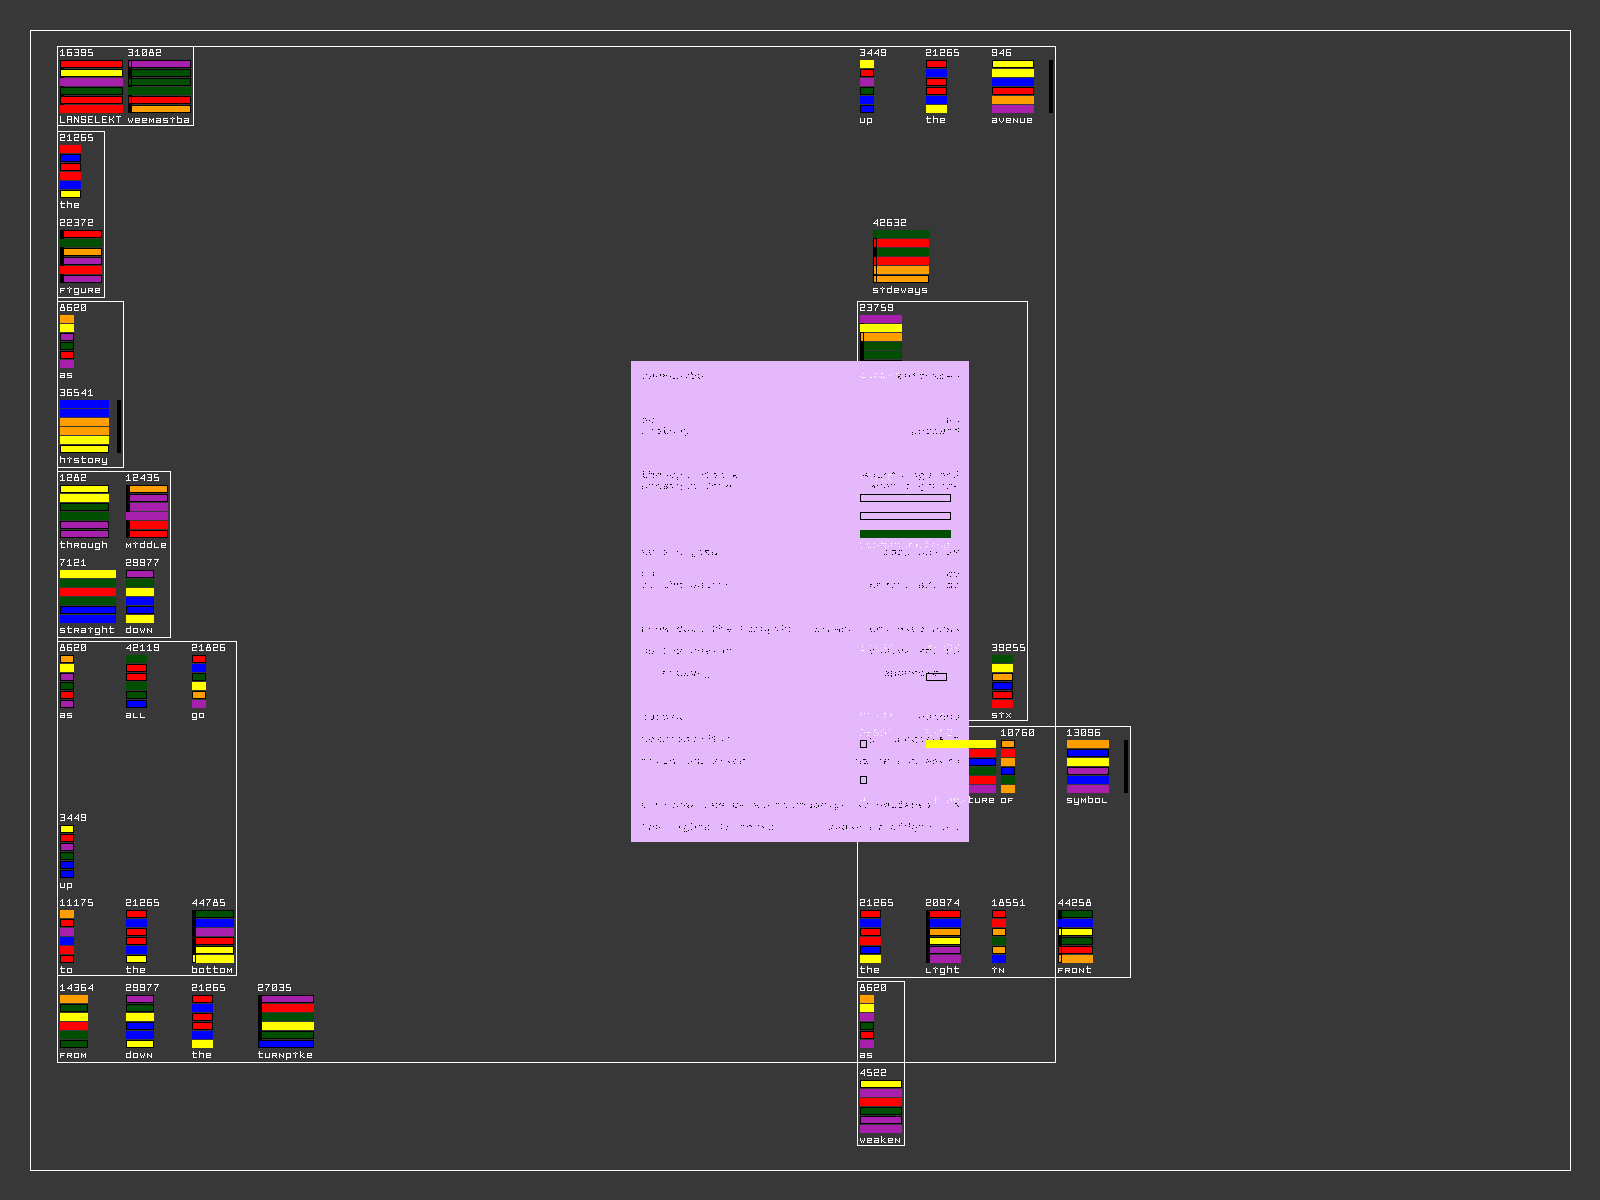Select the front token 44258
Viewport: 1600px width, 1200px height.
point(1076,936)
